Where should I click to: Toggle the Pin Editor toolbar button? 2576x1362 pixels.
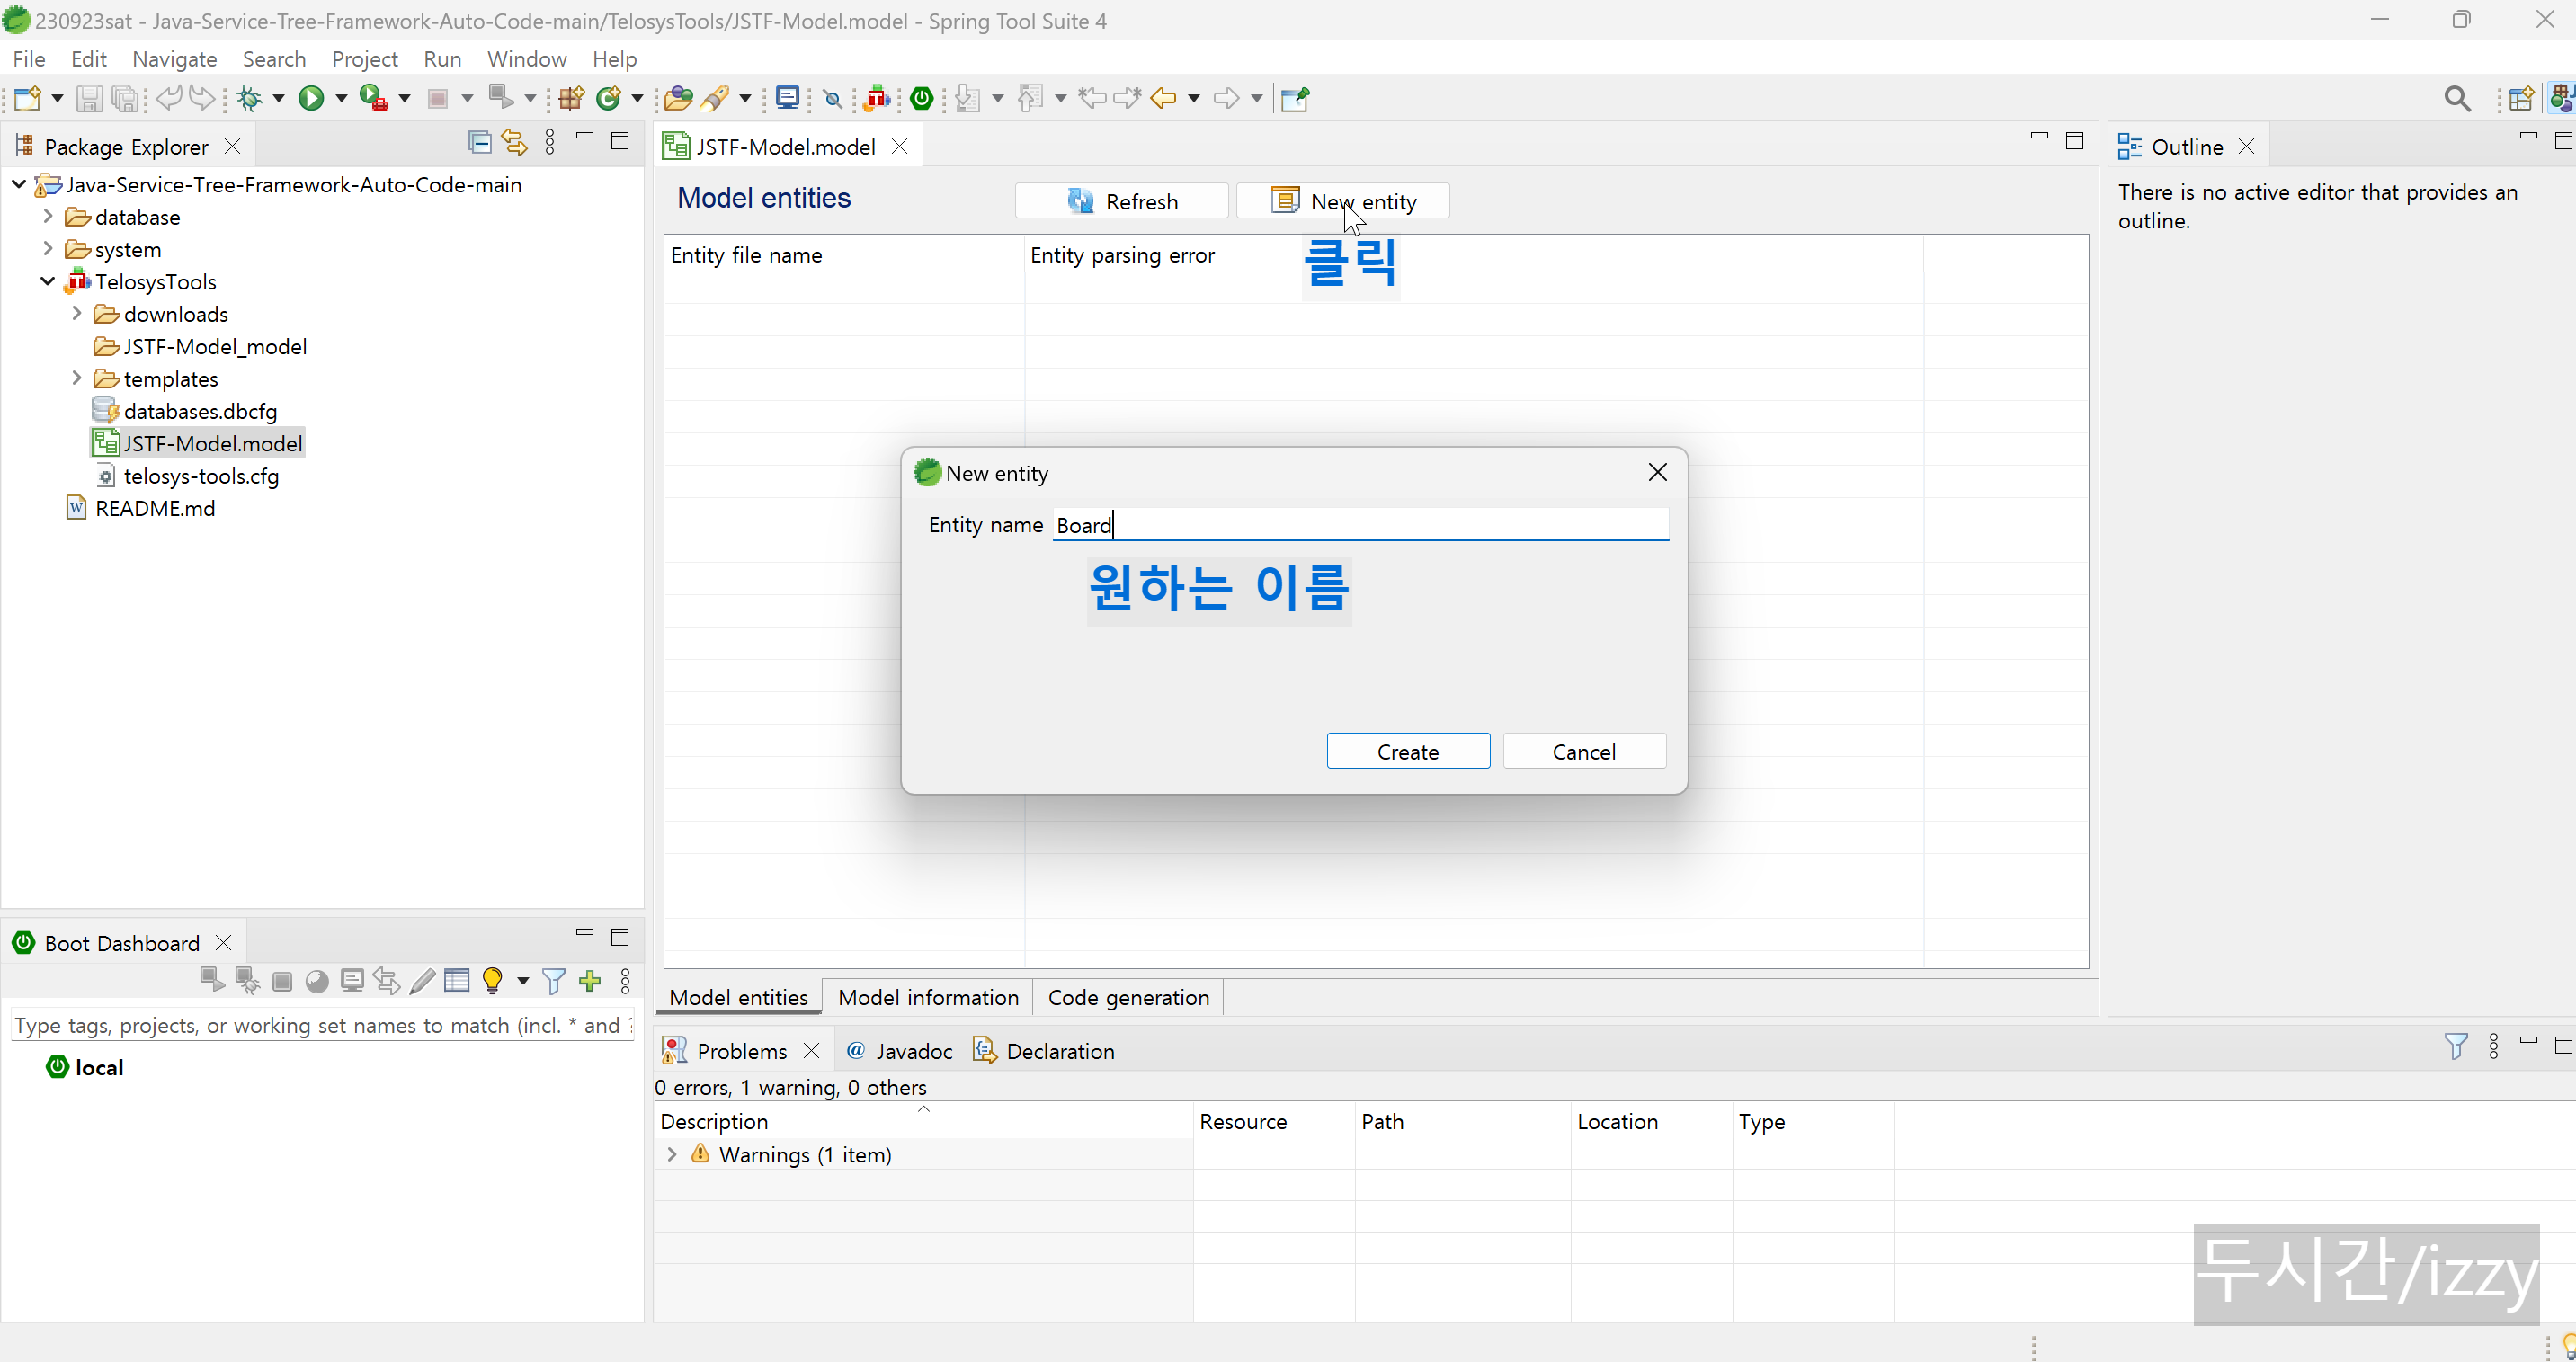coord(1295,98)
